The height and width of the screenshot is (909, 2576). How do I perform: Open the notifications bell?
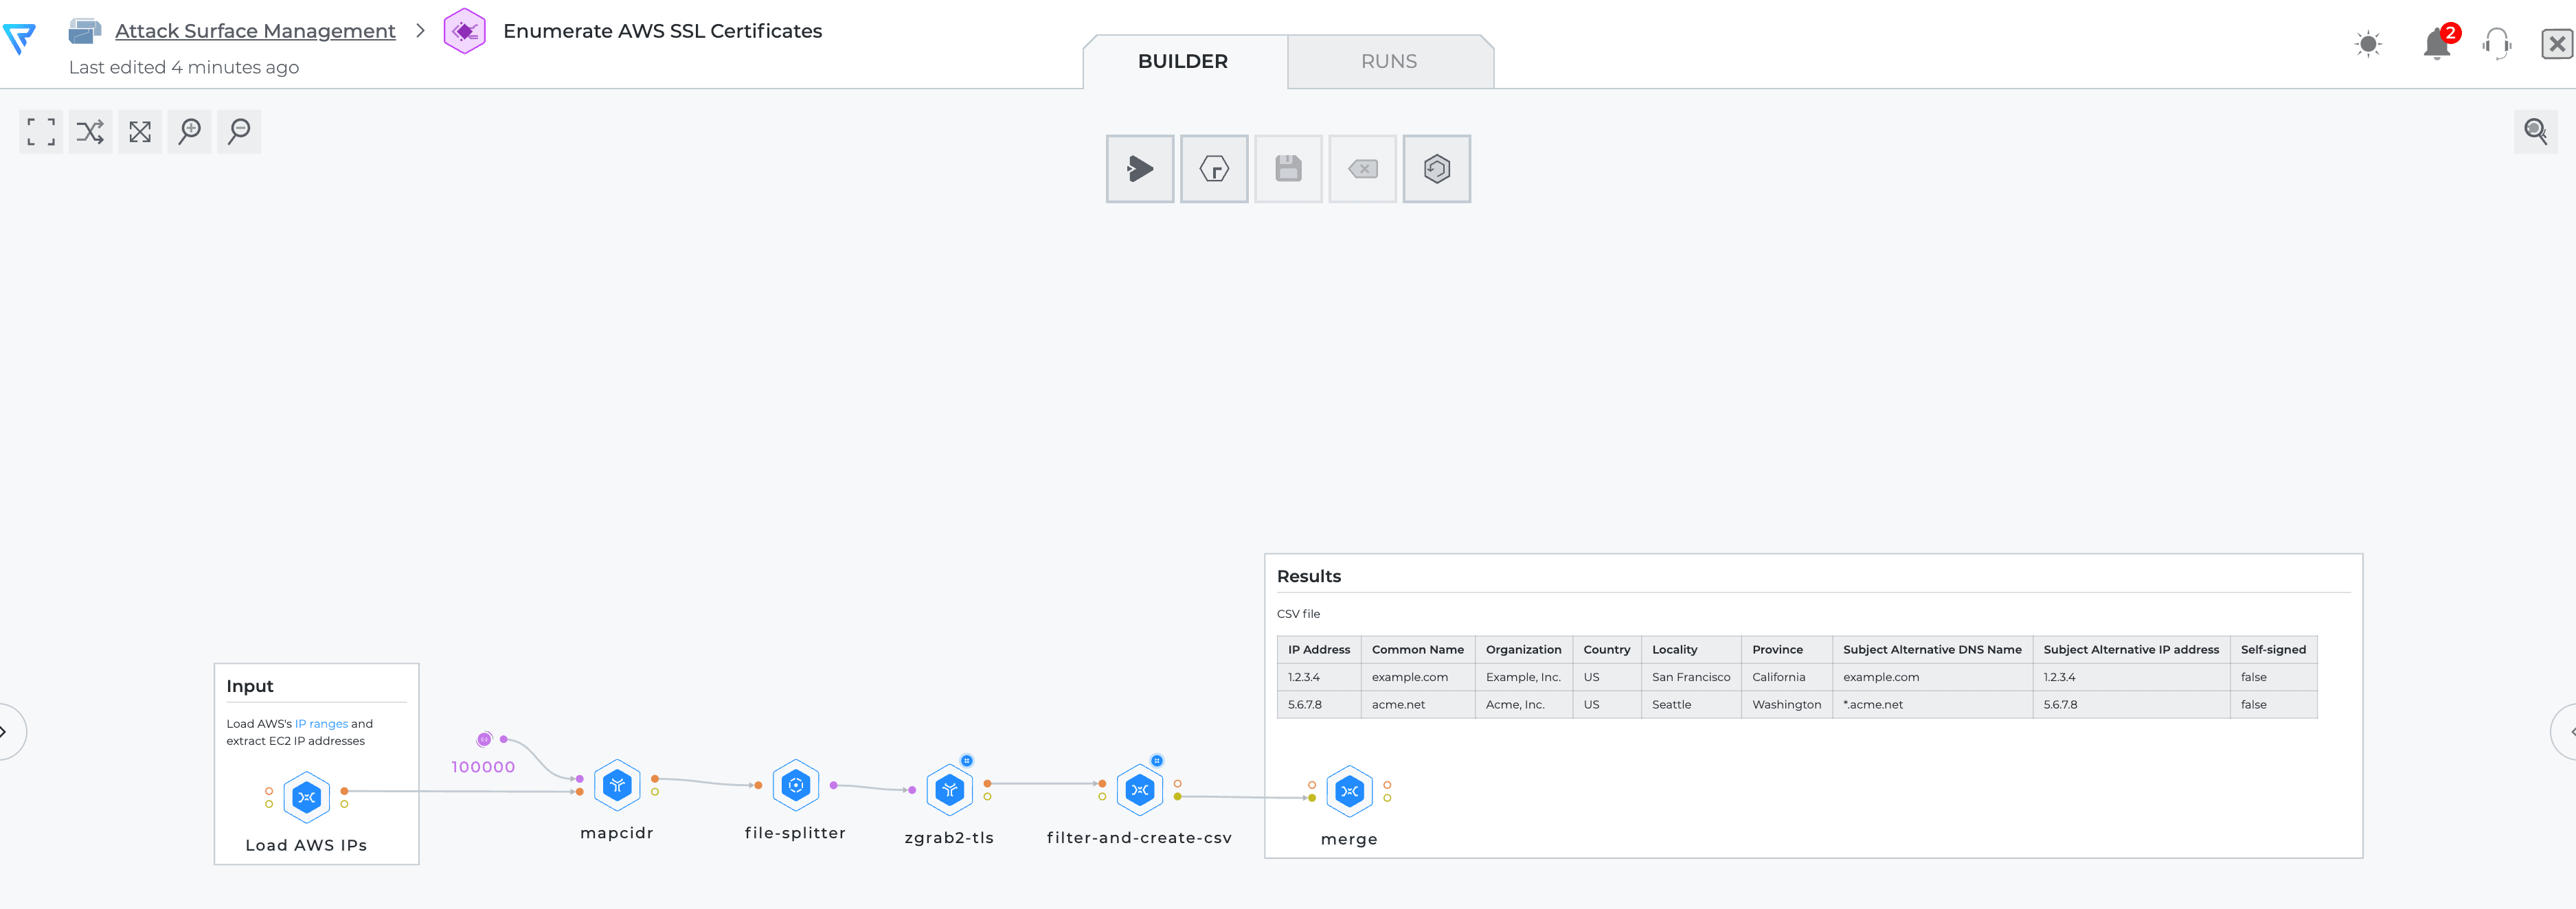(x=2437, y=43)
